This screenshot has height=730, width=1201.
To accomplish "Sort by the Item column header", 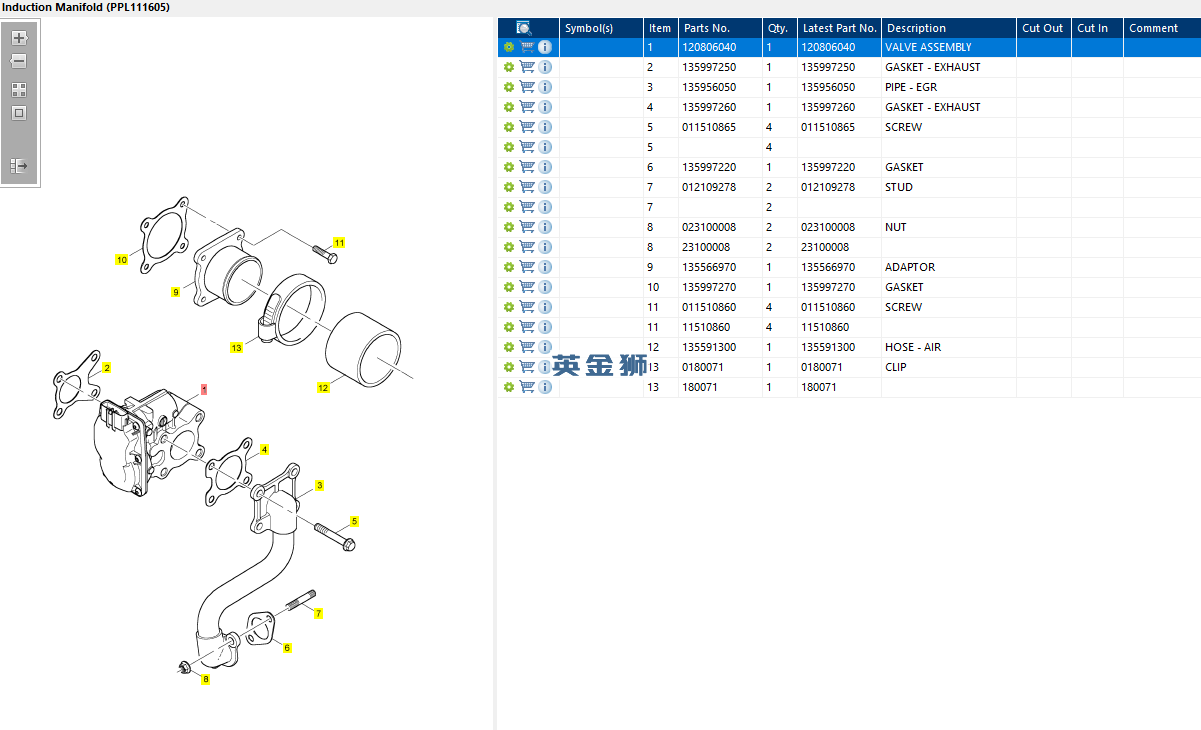I will (660, 28).
